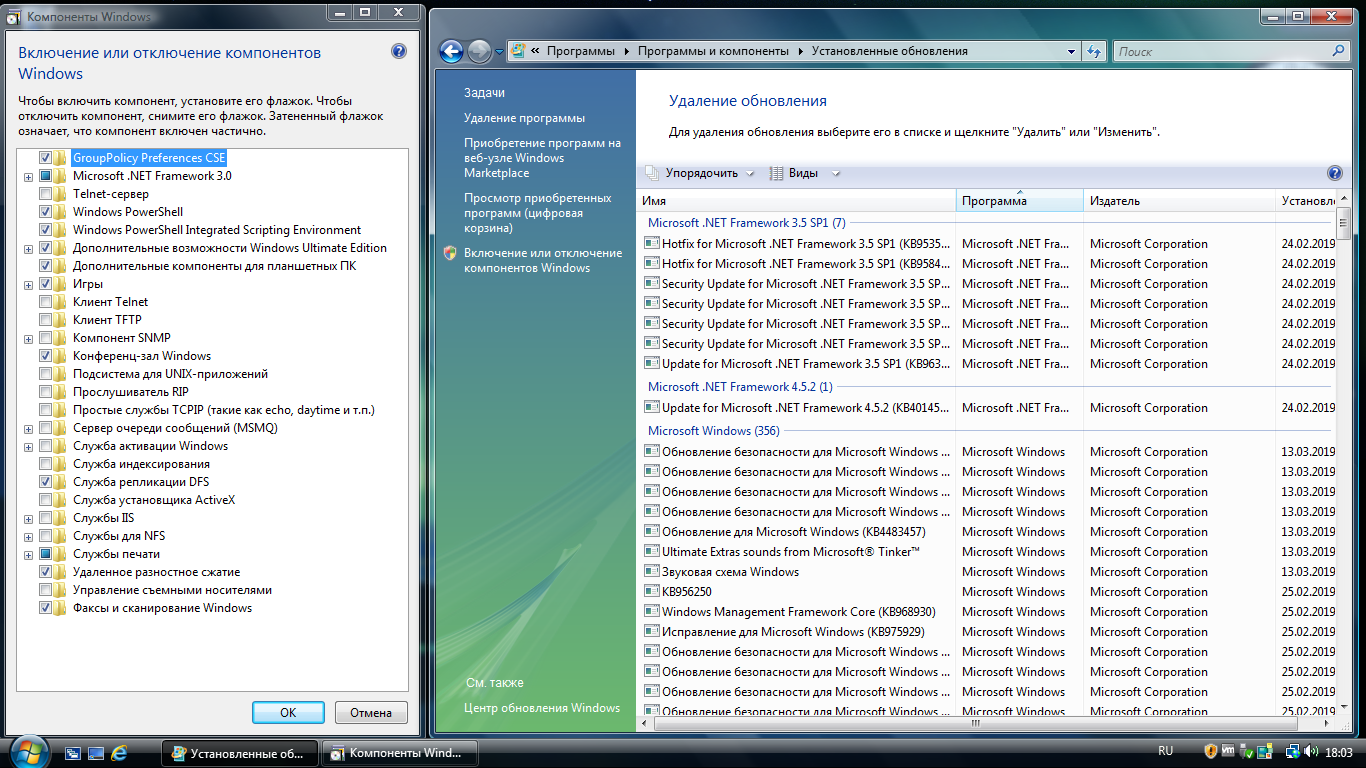Image resolution: width=1366 pixels, height=768 pixels.
Task: Click Программы и компоненты breadcrumb
Action: pyautogui.click(x=713, y=51)
